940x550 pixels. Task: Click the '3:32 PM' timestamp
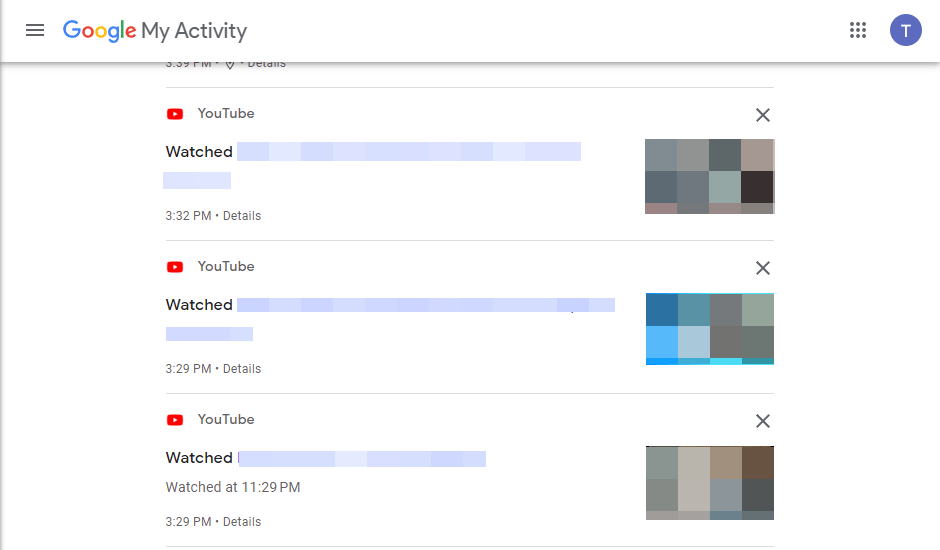(188, 216)
